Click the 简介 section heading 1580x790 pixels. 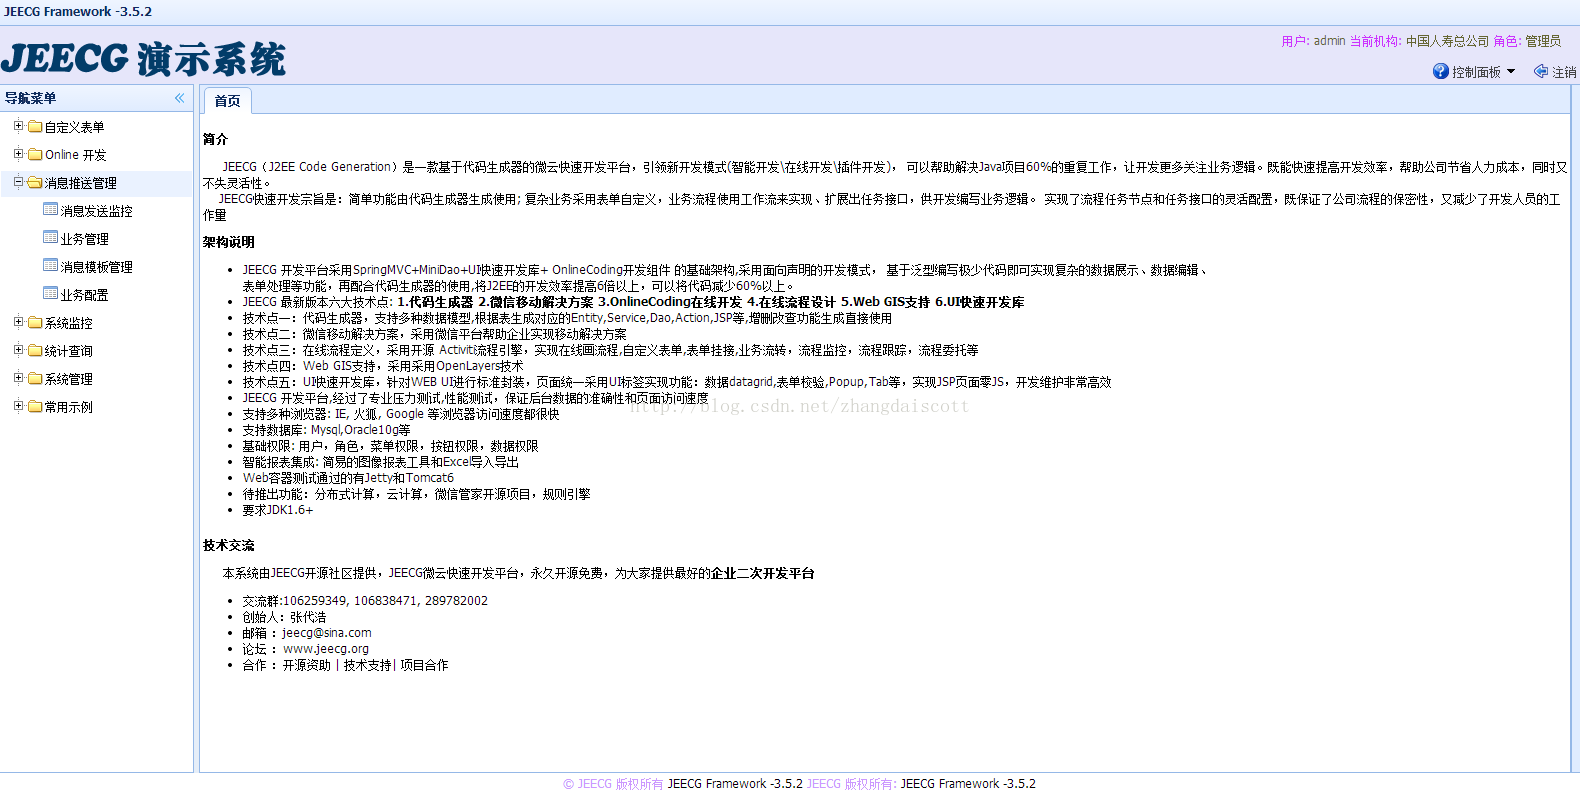coord(215,139)
